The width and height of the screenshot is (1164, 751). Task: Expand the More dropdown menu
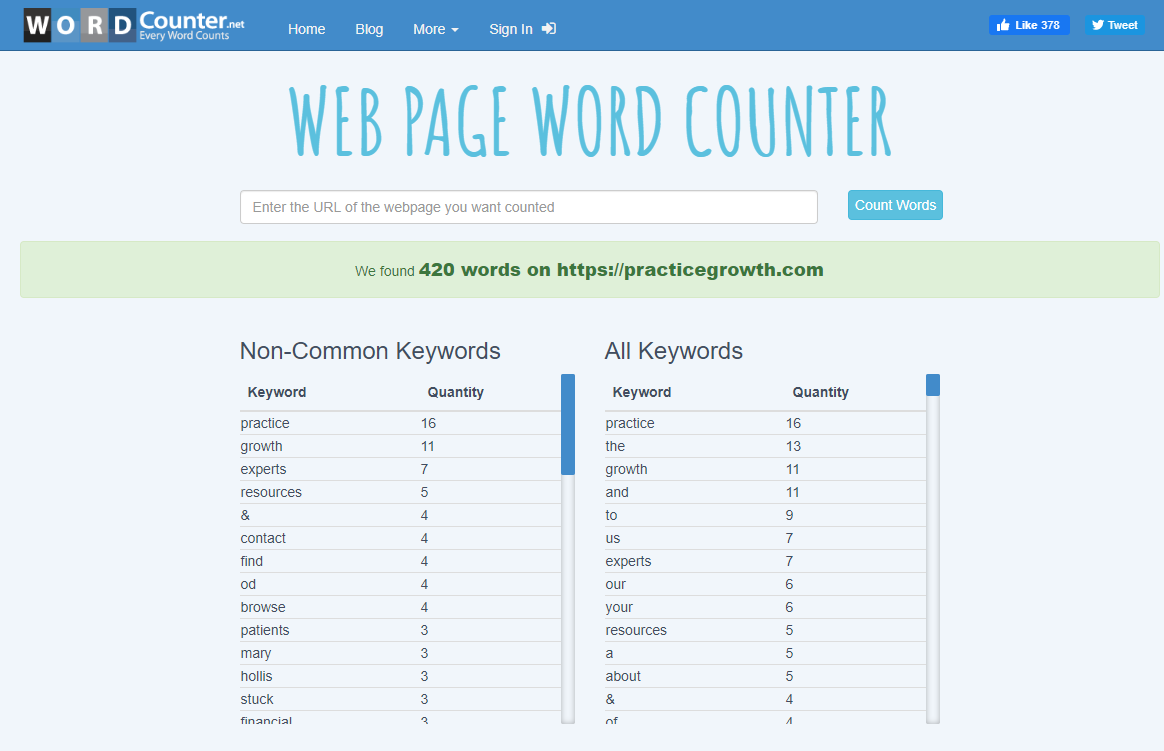pos(436,29)
